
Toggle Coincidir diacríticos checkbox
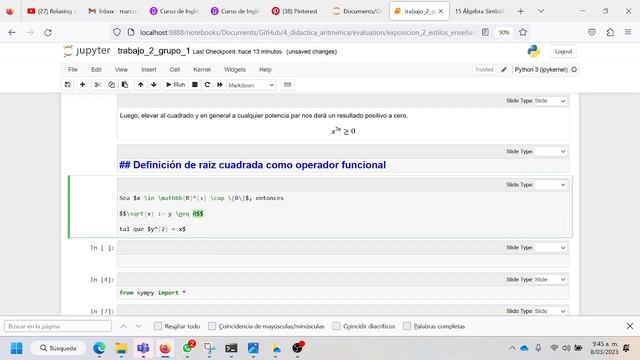[x=336, y=326]
